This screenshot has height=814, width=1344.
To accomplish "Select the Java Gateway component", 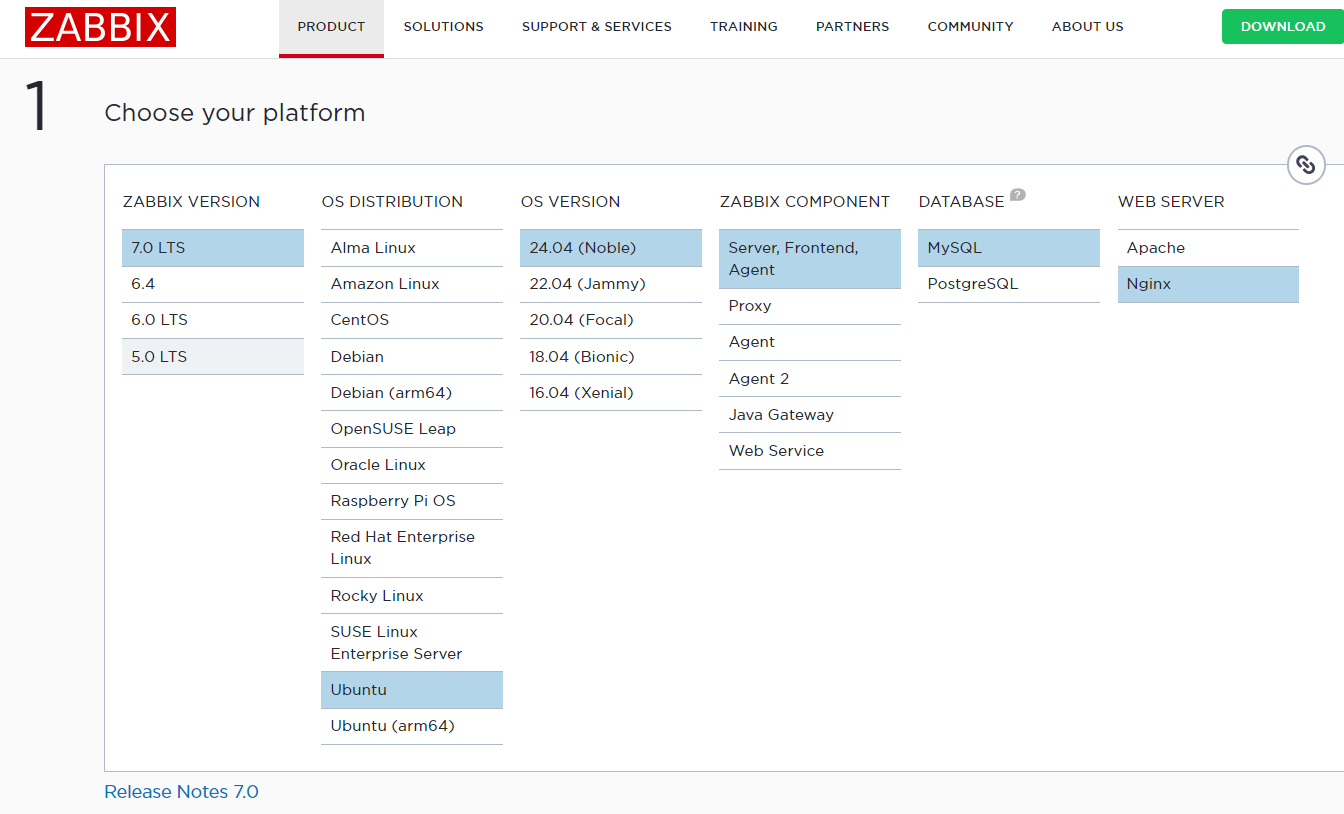I will tap(810, 415).
